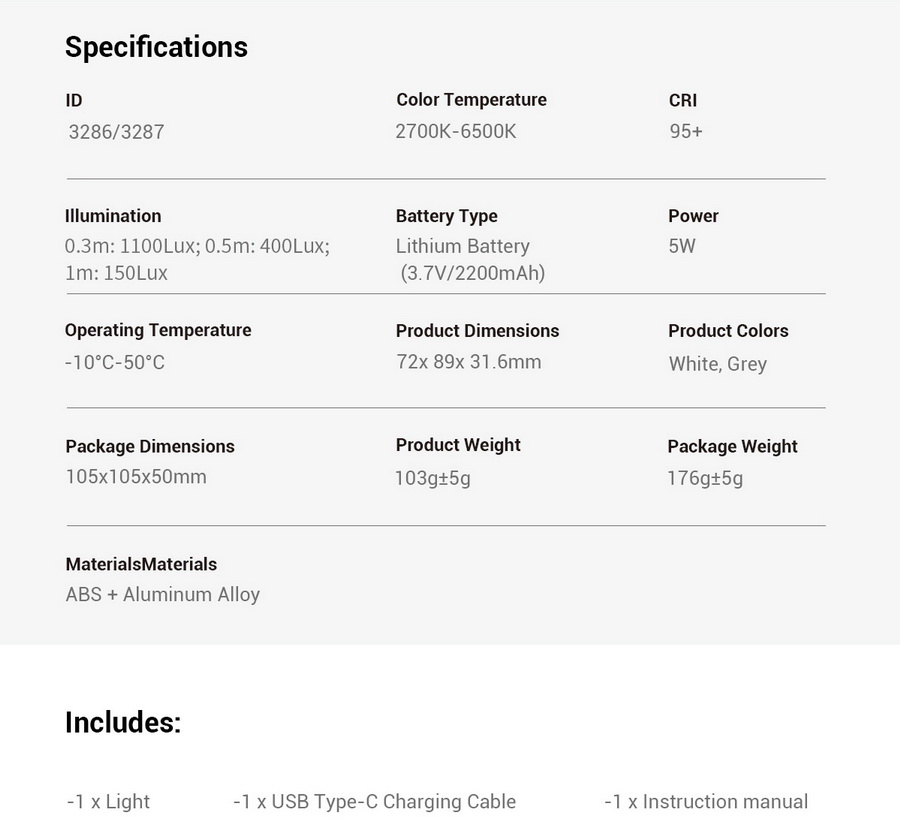The width and height of the screenshot is (900, 834).
Task: Click the Operating Temperature label
Action: pyautogui.click(x=158, y=331)
